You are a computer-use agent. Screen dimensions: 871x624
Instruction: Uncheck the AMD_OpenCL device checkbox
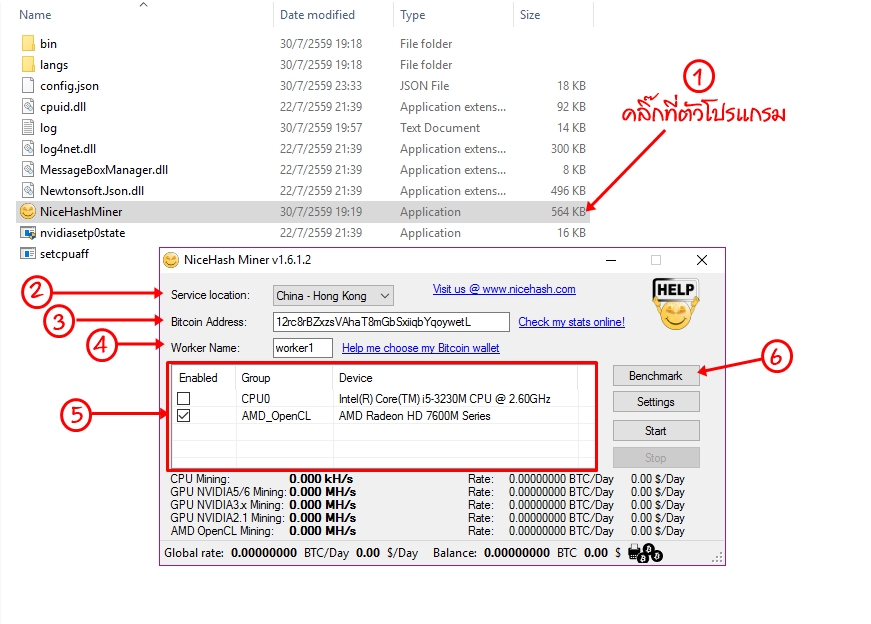pos(183,416)
